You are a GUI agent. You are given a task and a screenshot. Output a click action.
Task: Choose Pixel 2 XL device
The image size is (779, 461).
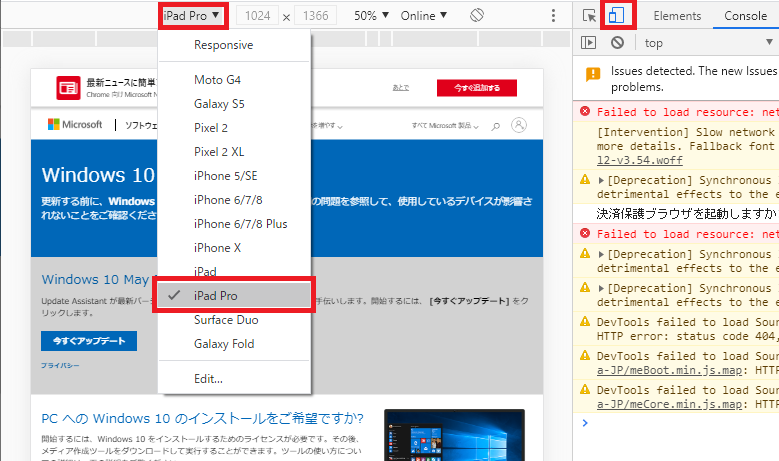click(234, 152)
